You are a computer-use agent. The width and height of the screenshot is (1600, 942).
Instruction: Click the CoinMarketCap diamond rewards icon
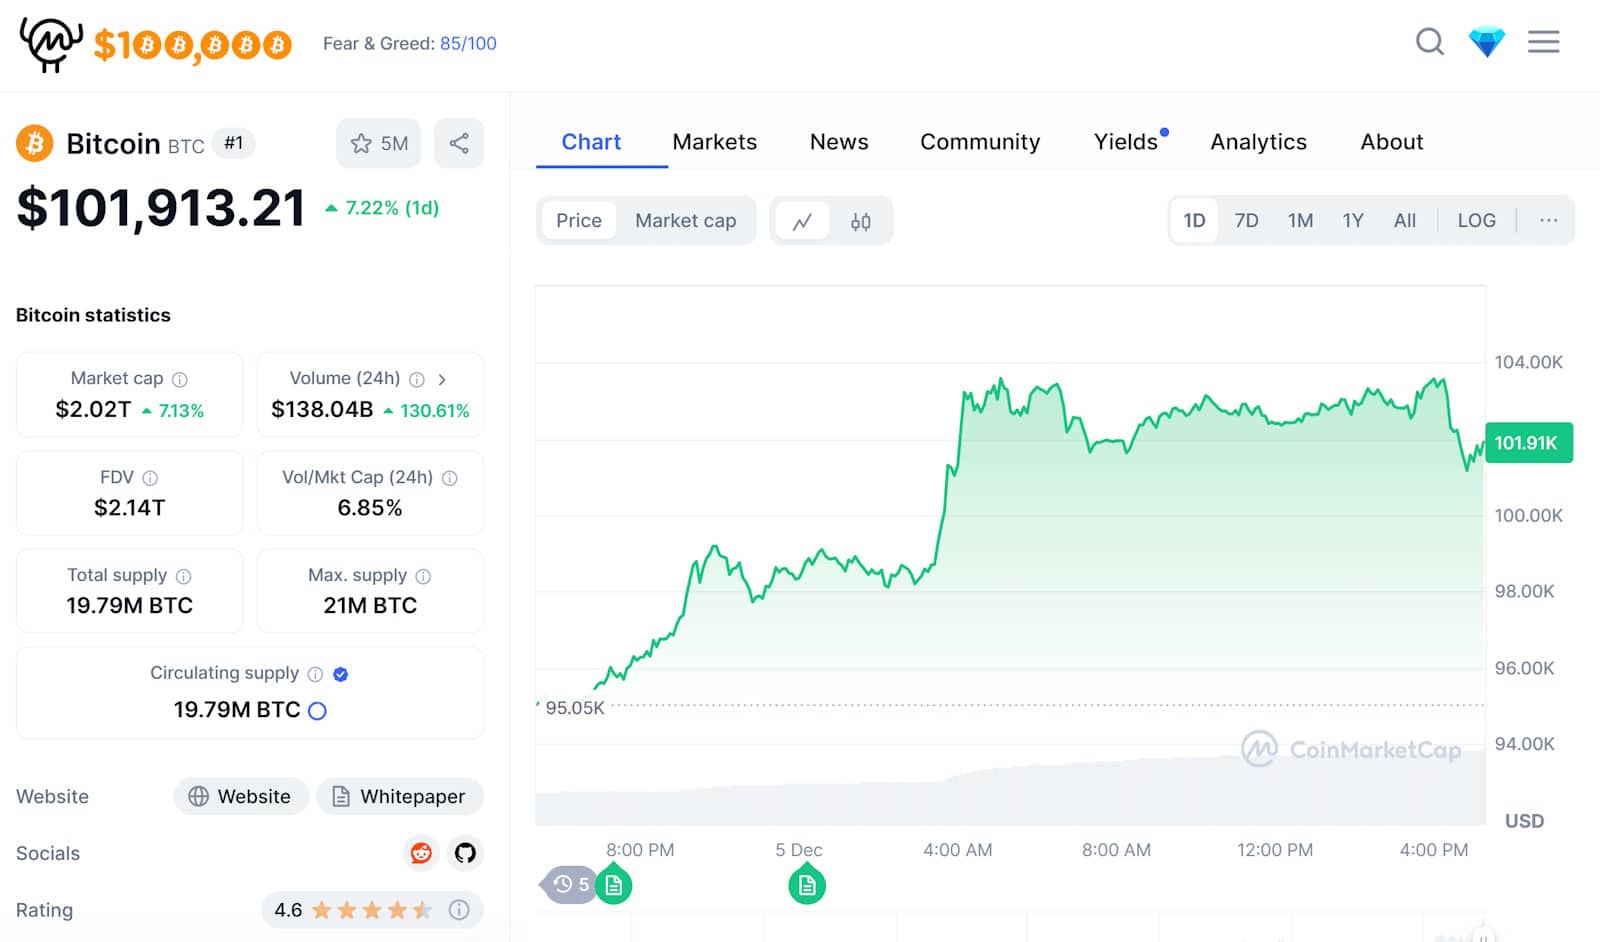coord(1487,42)
